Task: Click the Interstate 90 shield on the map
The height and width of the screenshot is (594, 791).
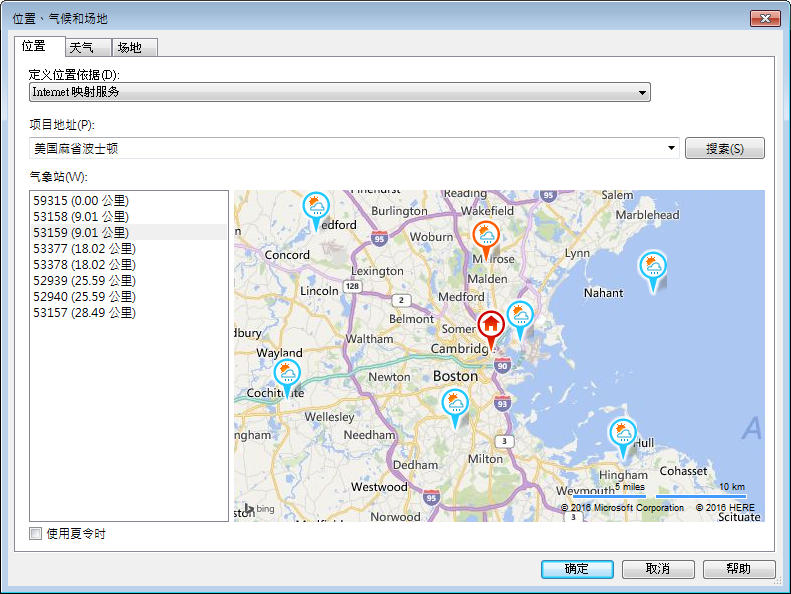Action: pyautogui.click(x=502, y=366)
